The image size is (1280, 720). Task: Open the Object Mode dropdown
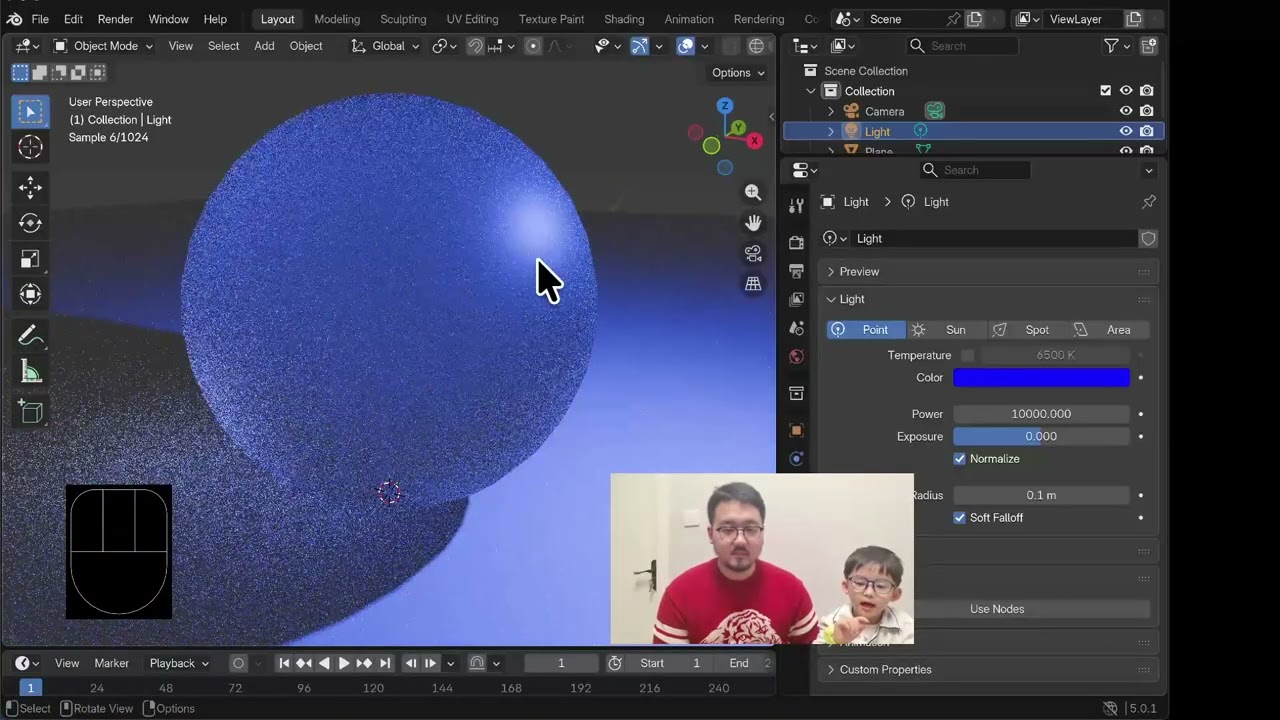coord(103,46)
